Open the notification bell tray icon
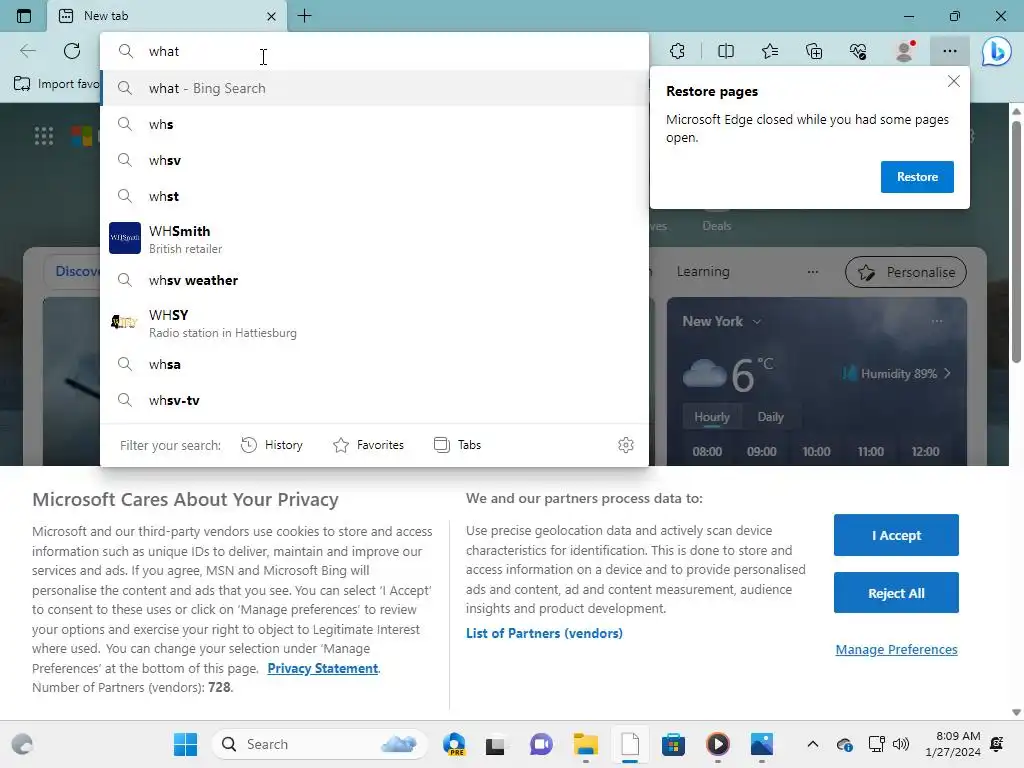This screenshot has width=1024, height=768. tap(997, 744)
